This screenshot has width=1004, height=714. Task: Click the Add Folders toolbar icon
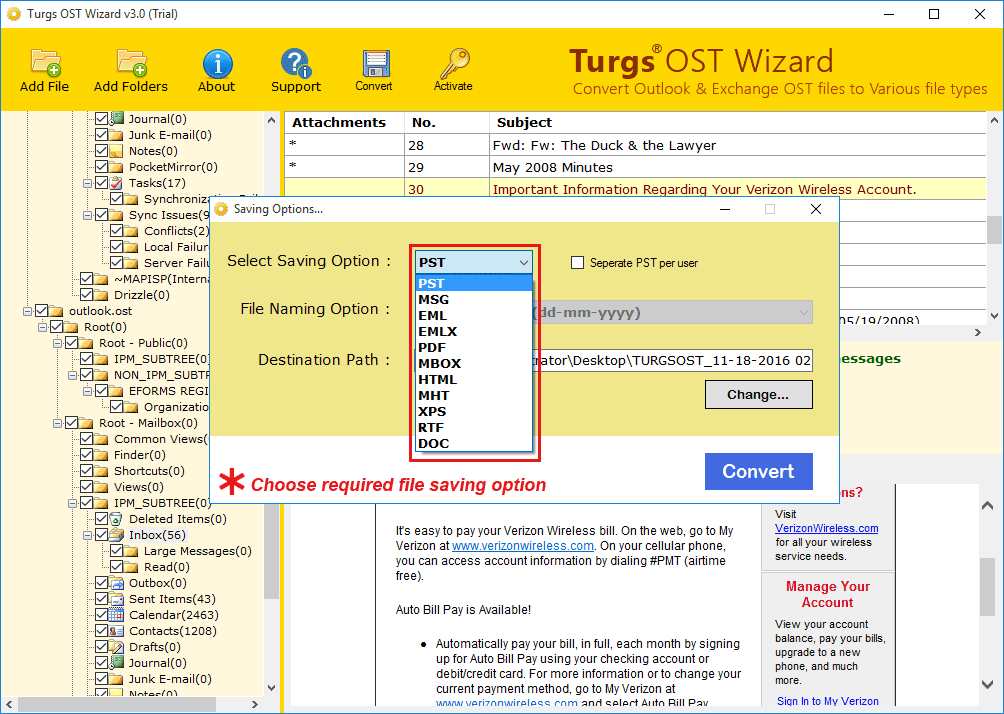(130, 63)
